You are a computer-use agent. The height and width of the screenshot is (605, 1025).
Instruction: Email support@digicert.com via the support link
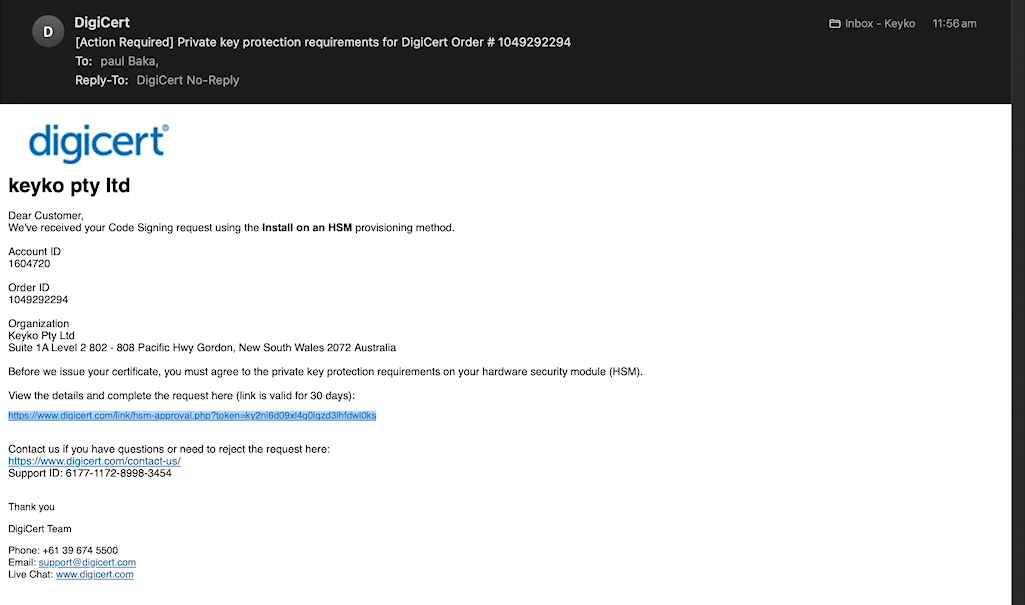pos(87,562)
